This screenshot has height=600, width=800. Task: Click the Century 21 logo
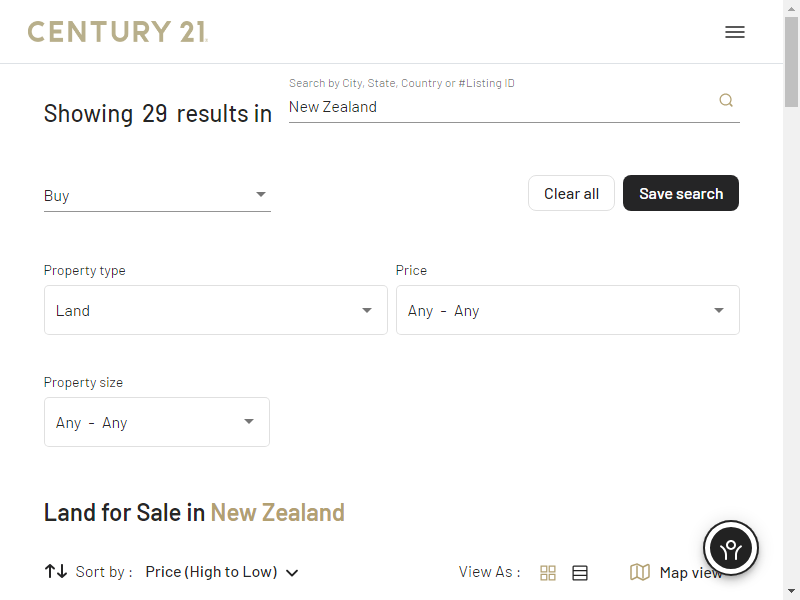coord(117,32)
